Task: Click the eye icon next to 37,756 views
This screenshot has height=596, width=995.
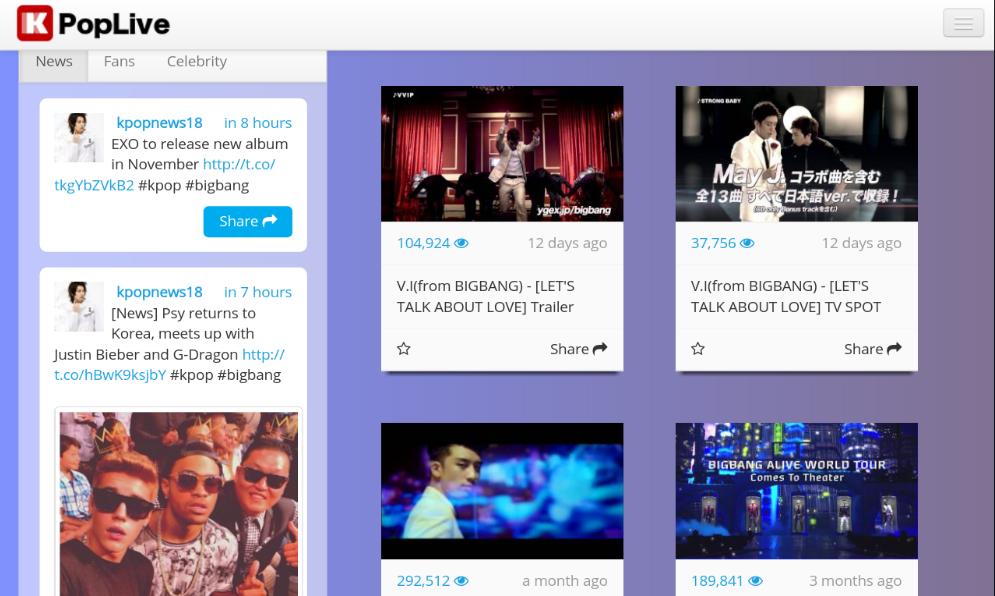Action: click(746, 242)
